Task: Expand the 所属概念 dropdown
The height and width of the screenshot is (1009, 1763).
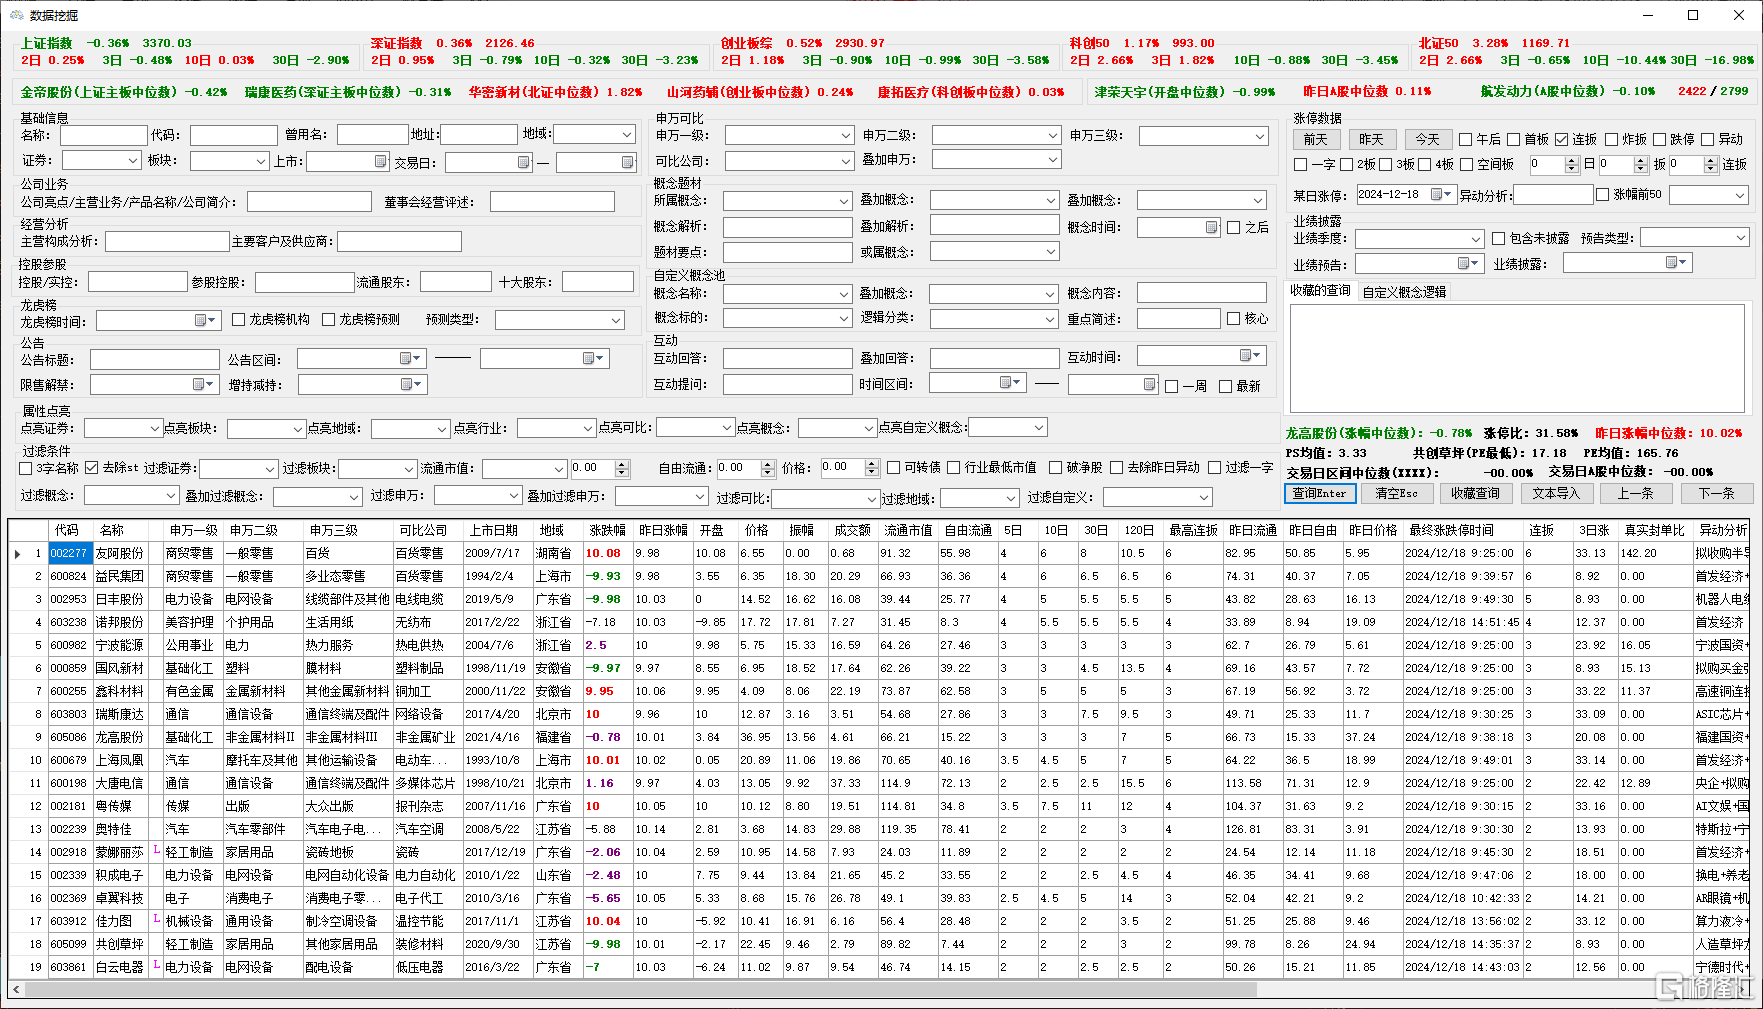Action: point(844,201)
